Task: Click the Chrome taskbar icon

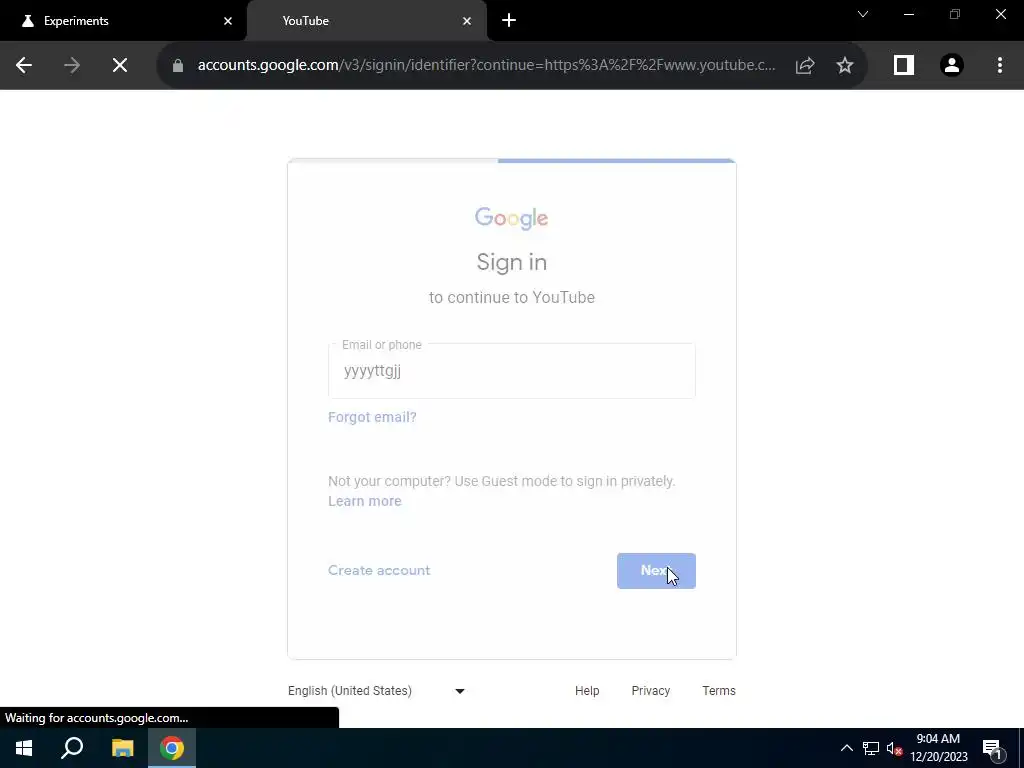Action: [x=172, y=748]
